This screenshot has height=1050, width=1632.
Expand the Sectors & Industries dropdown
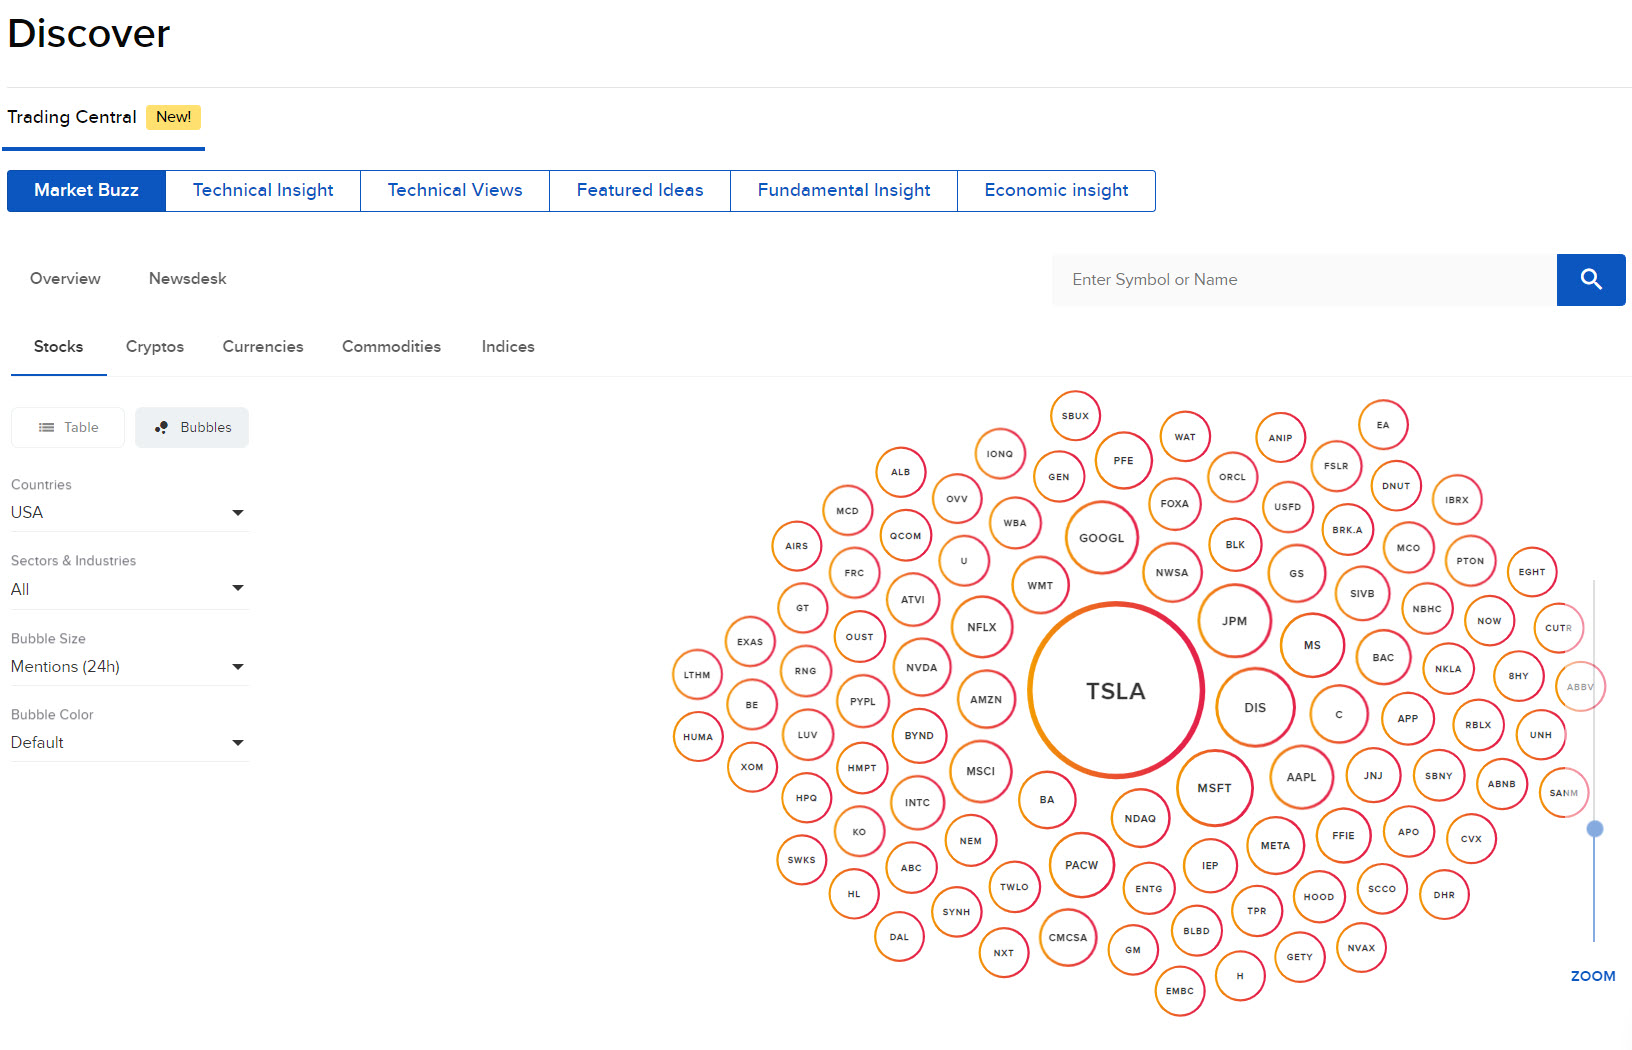(x=129, y=589)
